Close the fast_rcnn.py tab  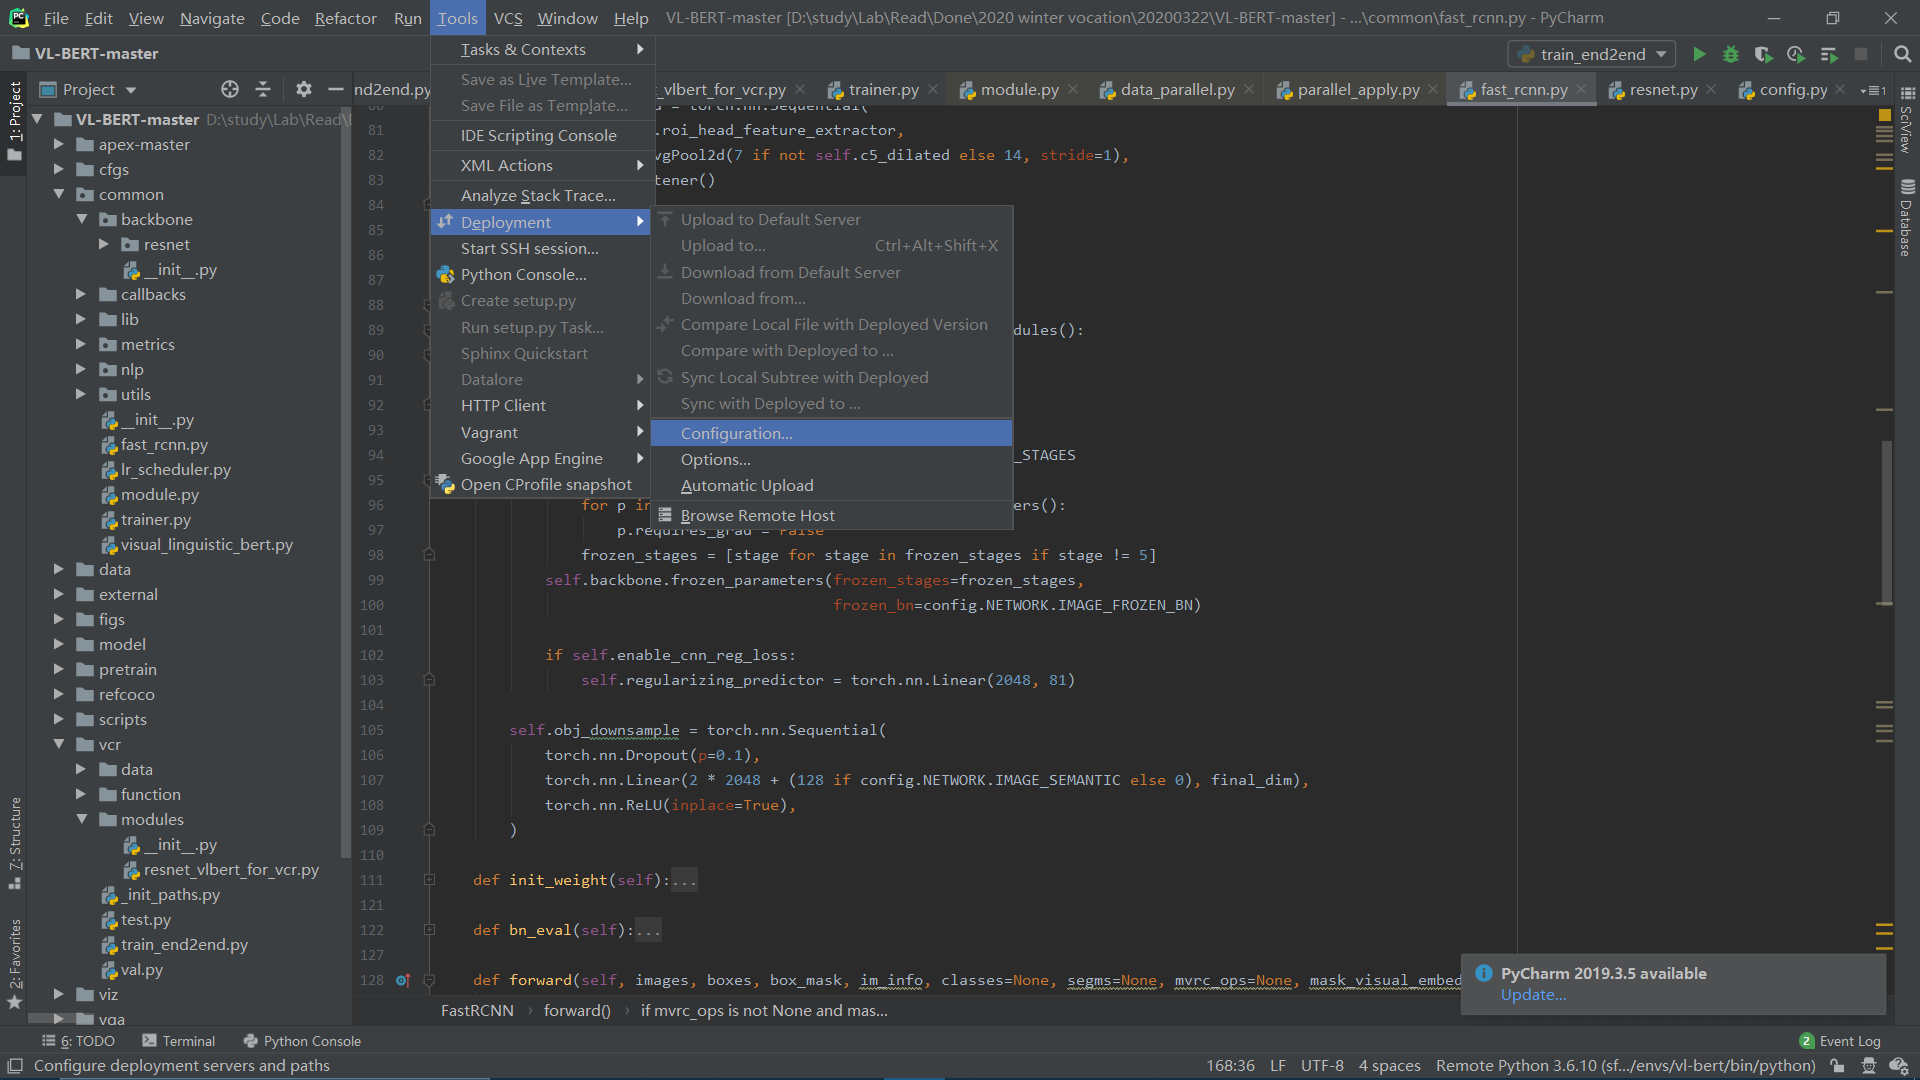[1581, 89]
